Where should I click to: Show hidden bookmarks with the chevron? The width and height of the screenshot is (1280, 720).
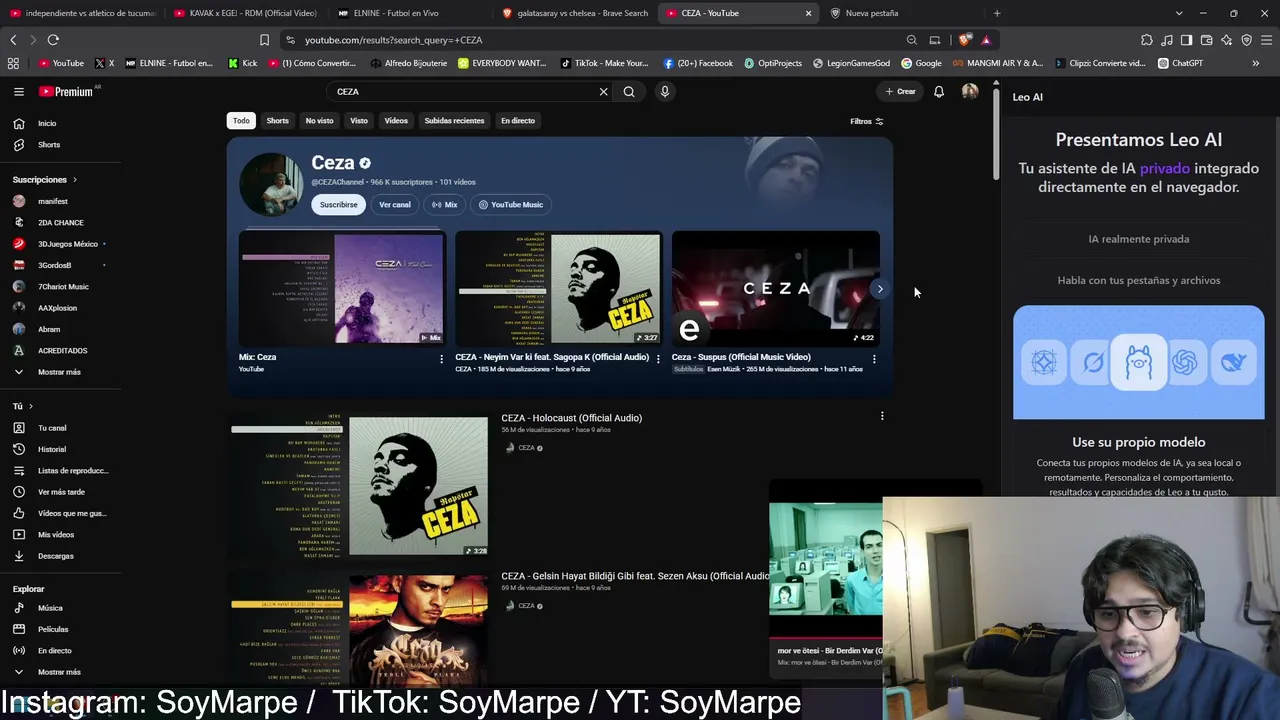[1256, 63]
